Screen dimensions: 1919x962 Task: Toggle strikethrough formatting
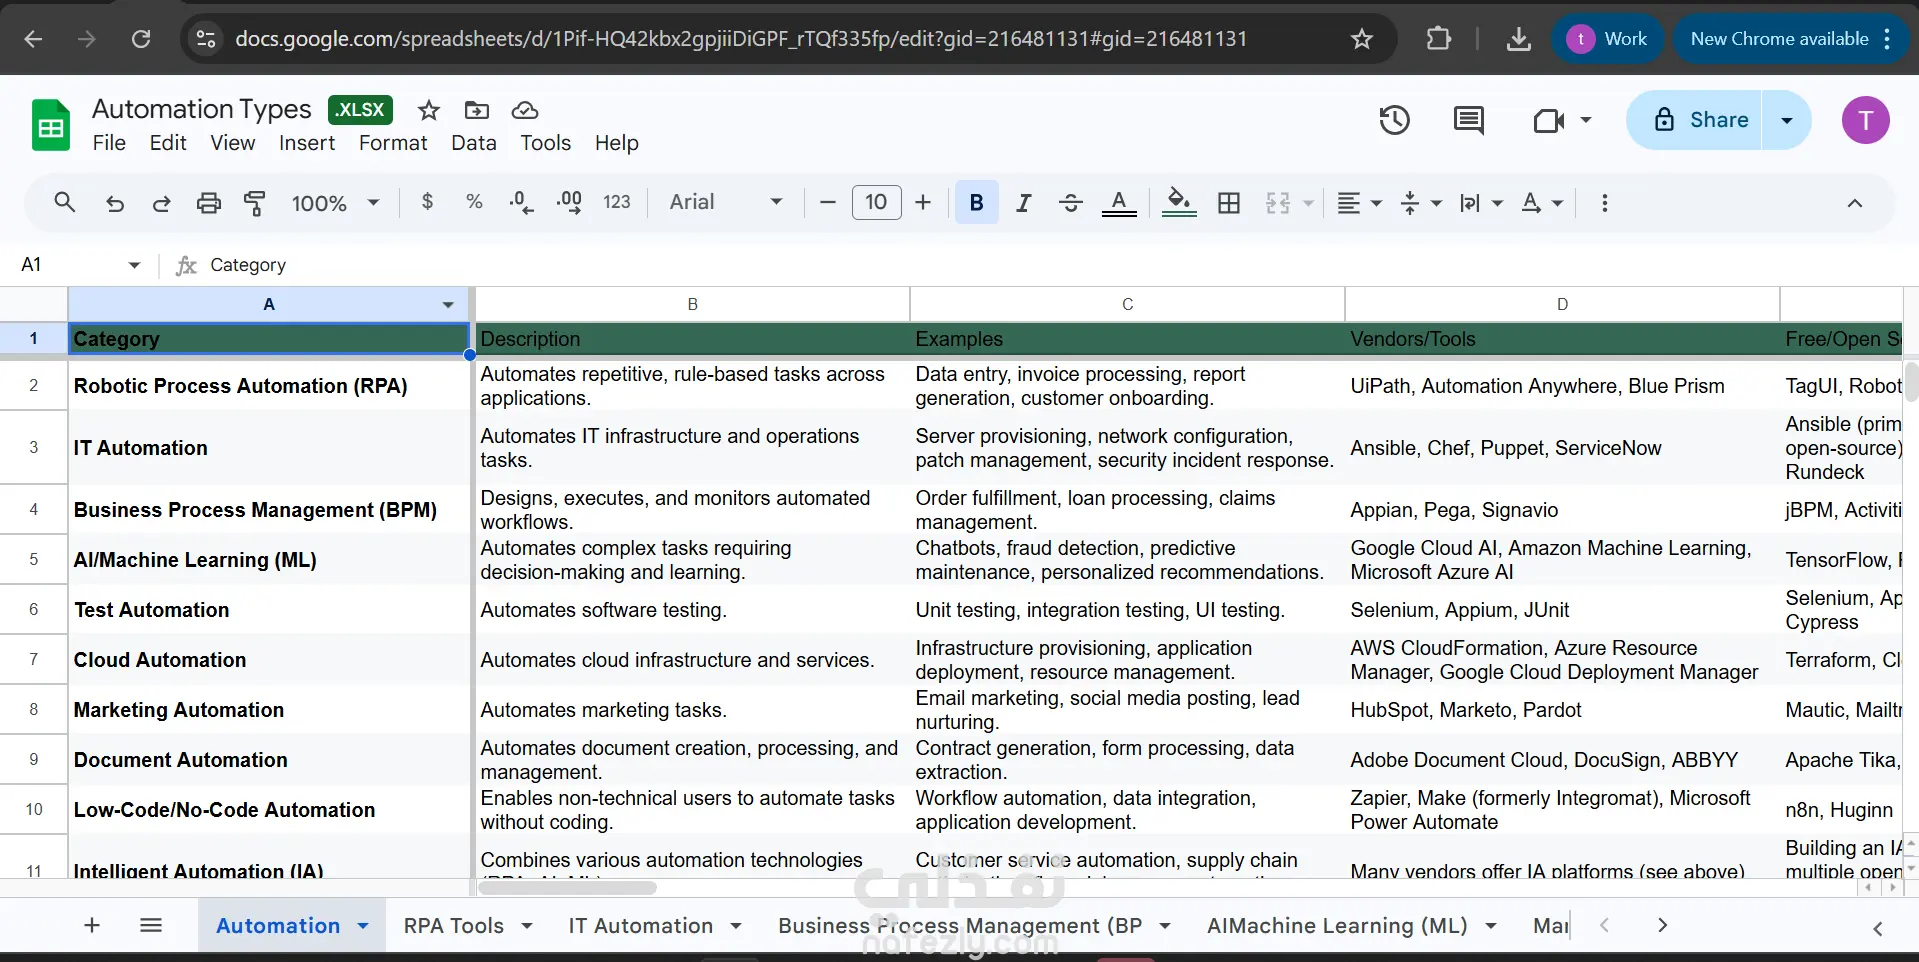coord(1071,203)
